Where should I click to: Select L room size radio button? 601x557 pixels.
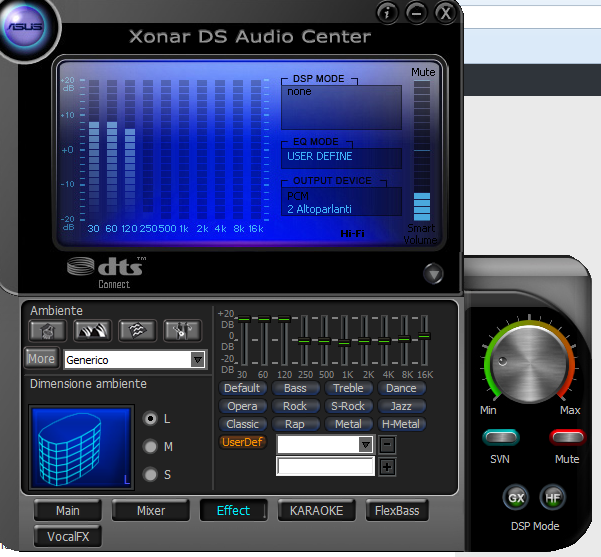point(150,418)
